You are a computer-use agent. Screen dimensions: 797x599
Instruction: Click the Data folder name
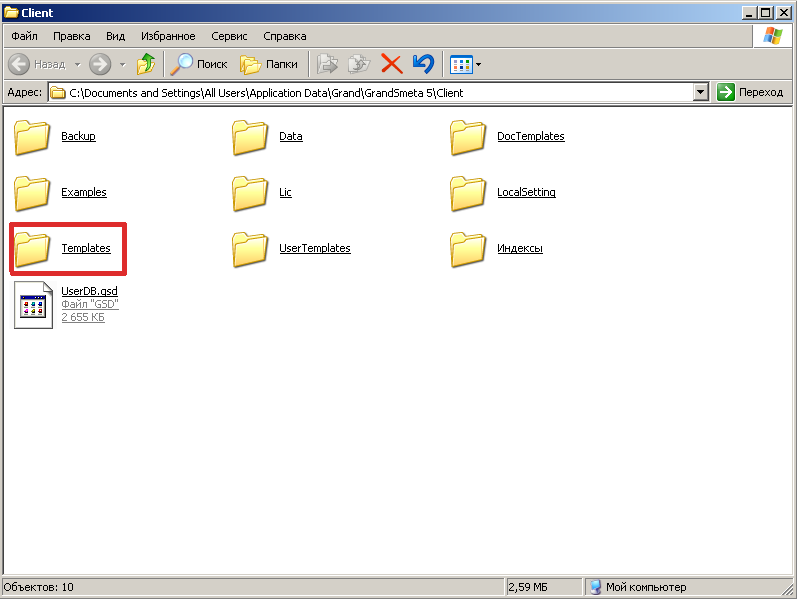[x=291, y=136]
